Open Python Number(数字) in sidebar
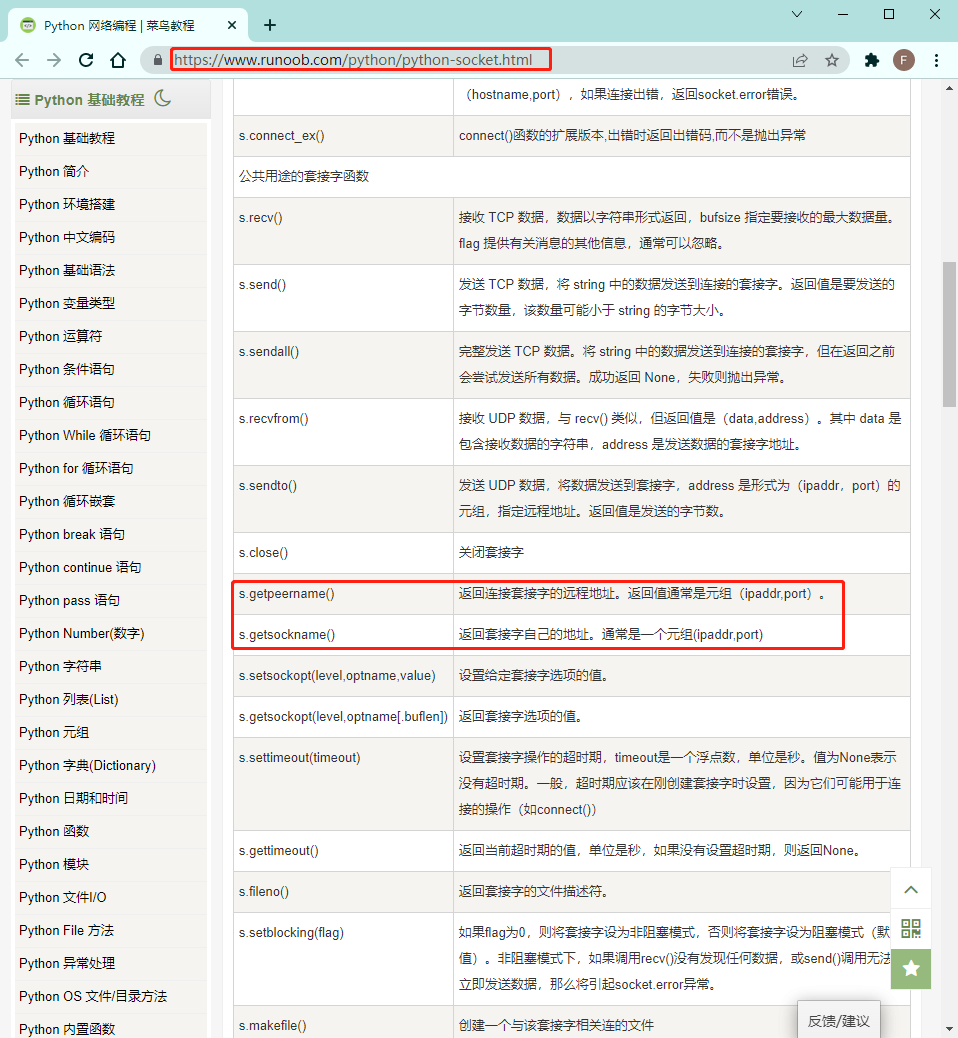 click(81, 634)
